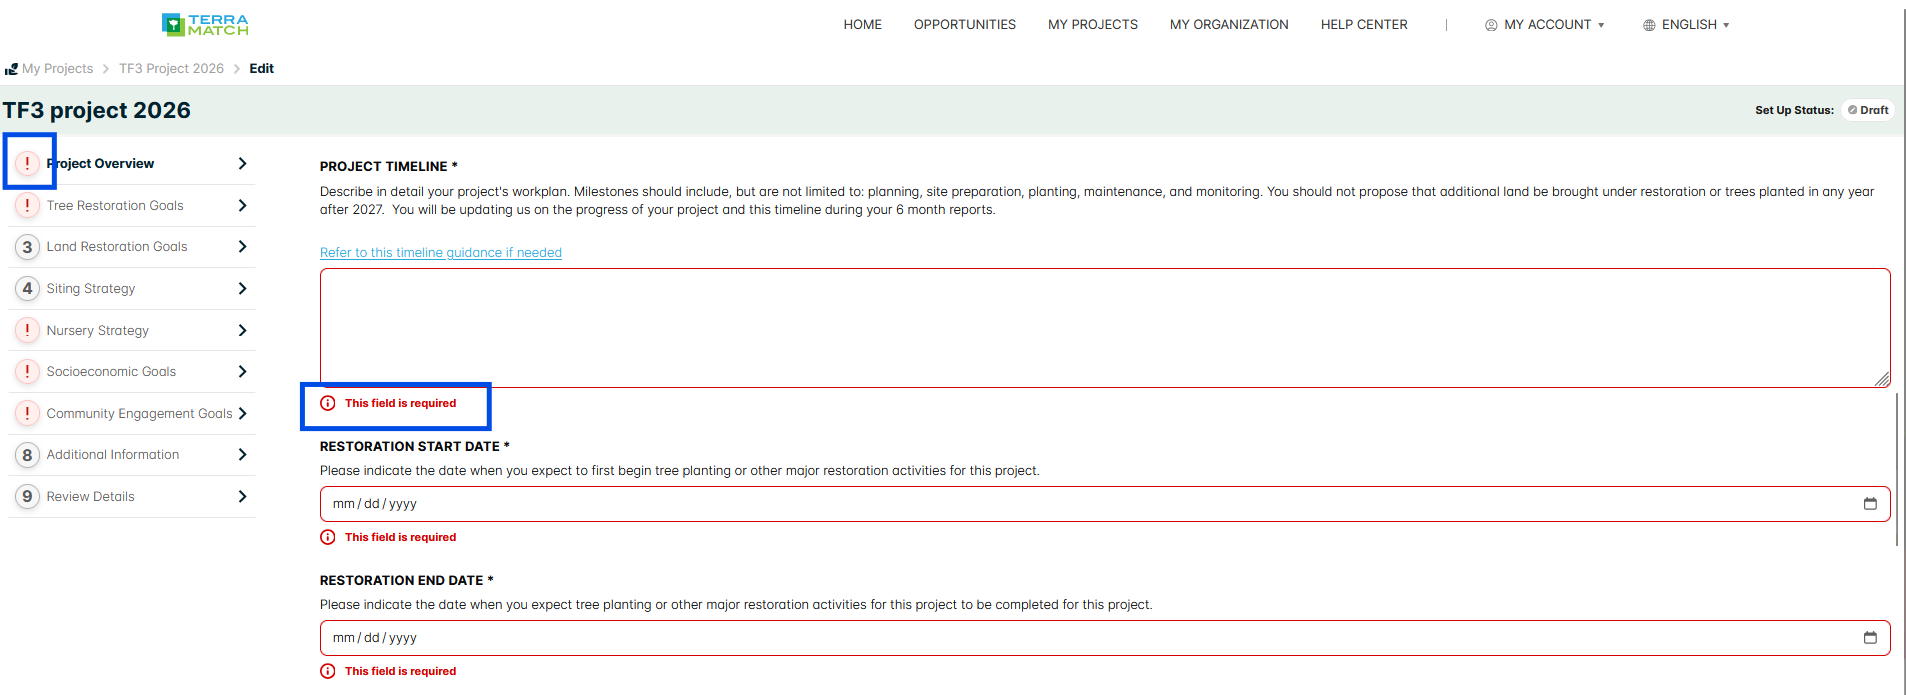1906x695 pixels.
Task: Click the TF3 project 2026 page title
Action: click(96, 110)
